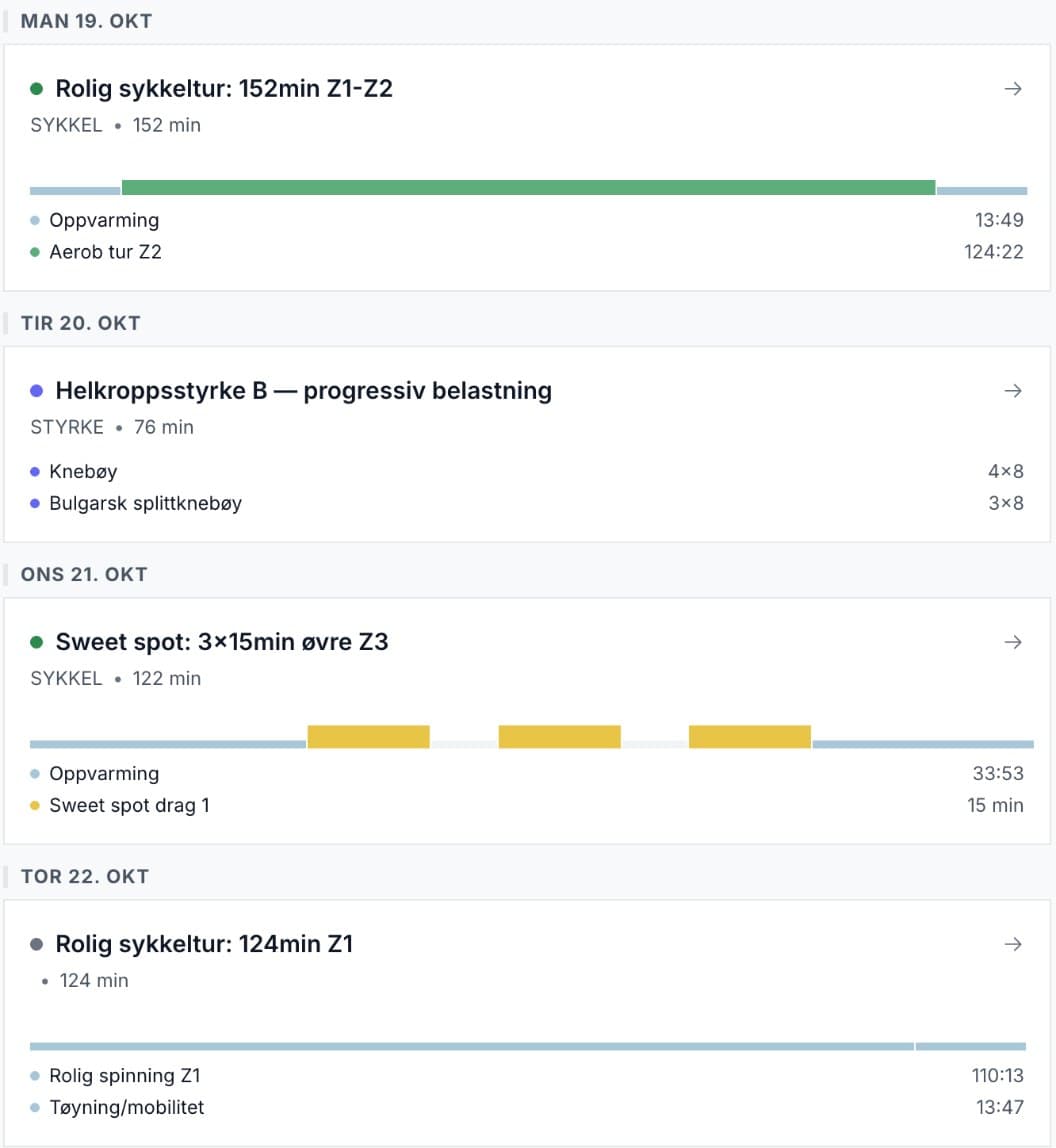Open the Rolig sykkeltur 152min arrow icon
Viewport: 1056px width, 1148px height.
[x=1013, y=89]
